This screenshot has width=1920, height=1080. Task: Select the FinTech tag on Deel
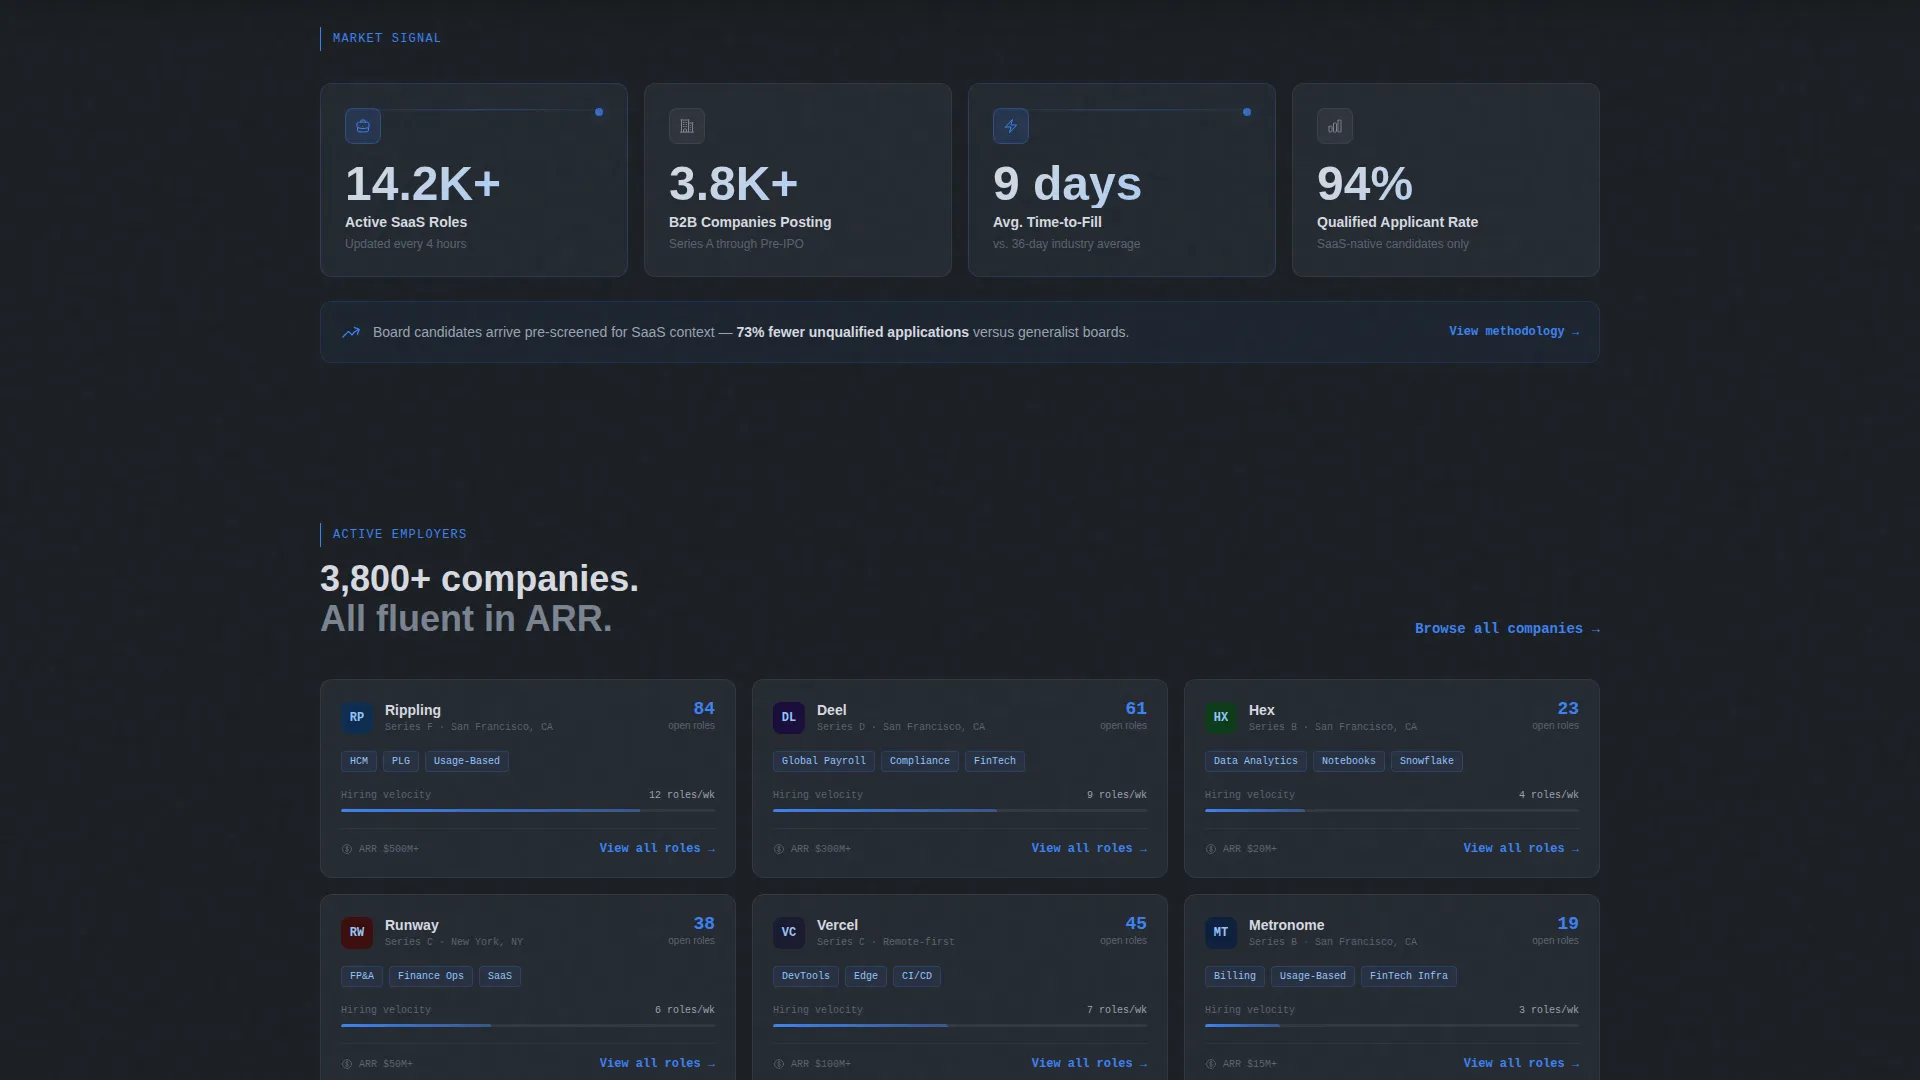click(995, 761)
